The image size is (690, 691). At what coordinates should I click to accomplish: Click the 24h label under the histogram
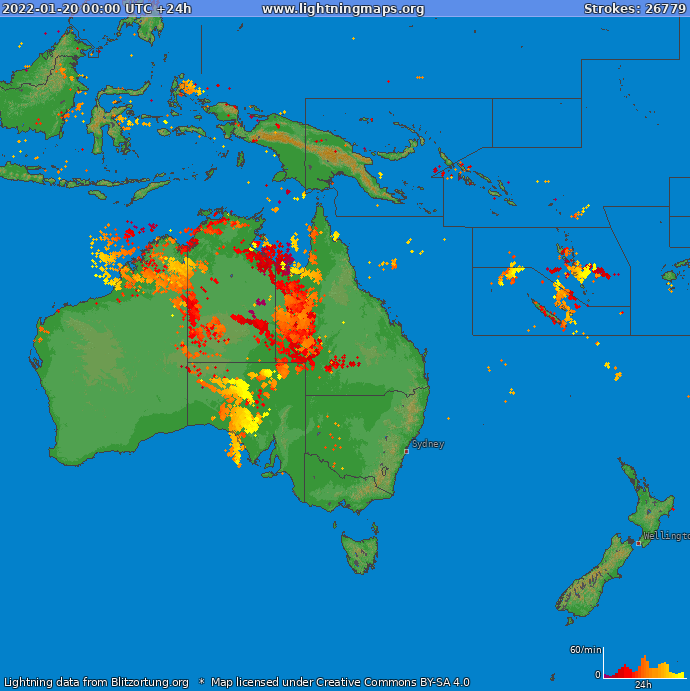click(643, 685)
